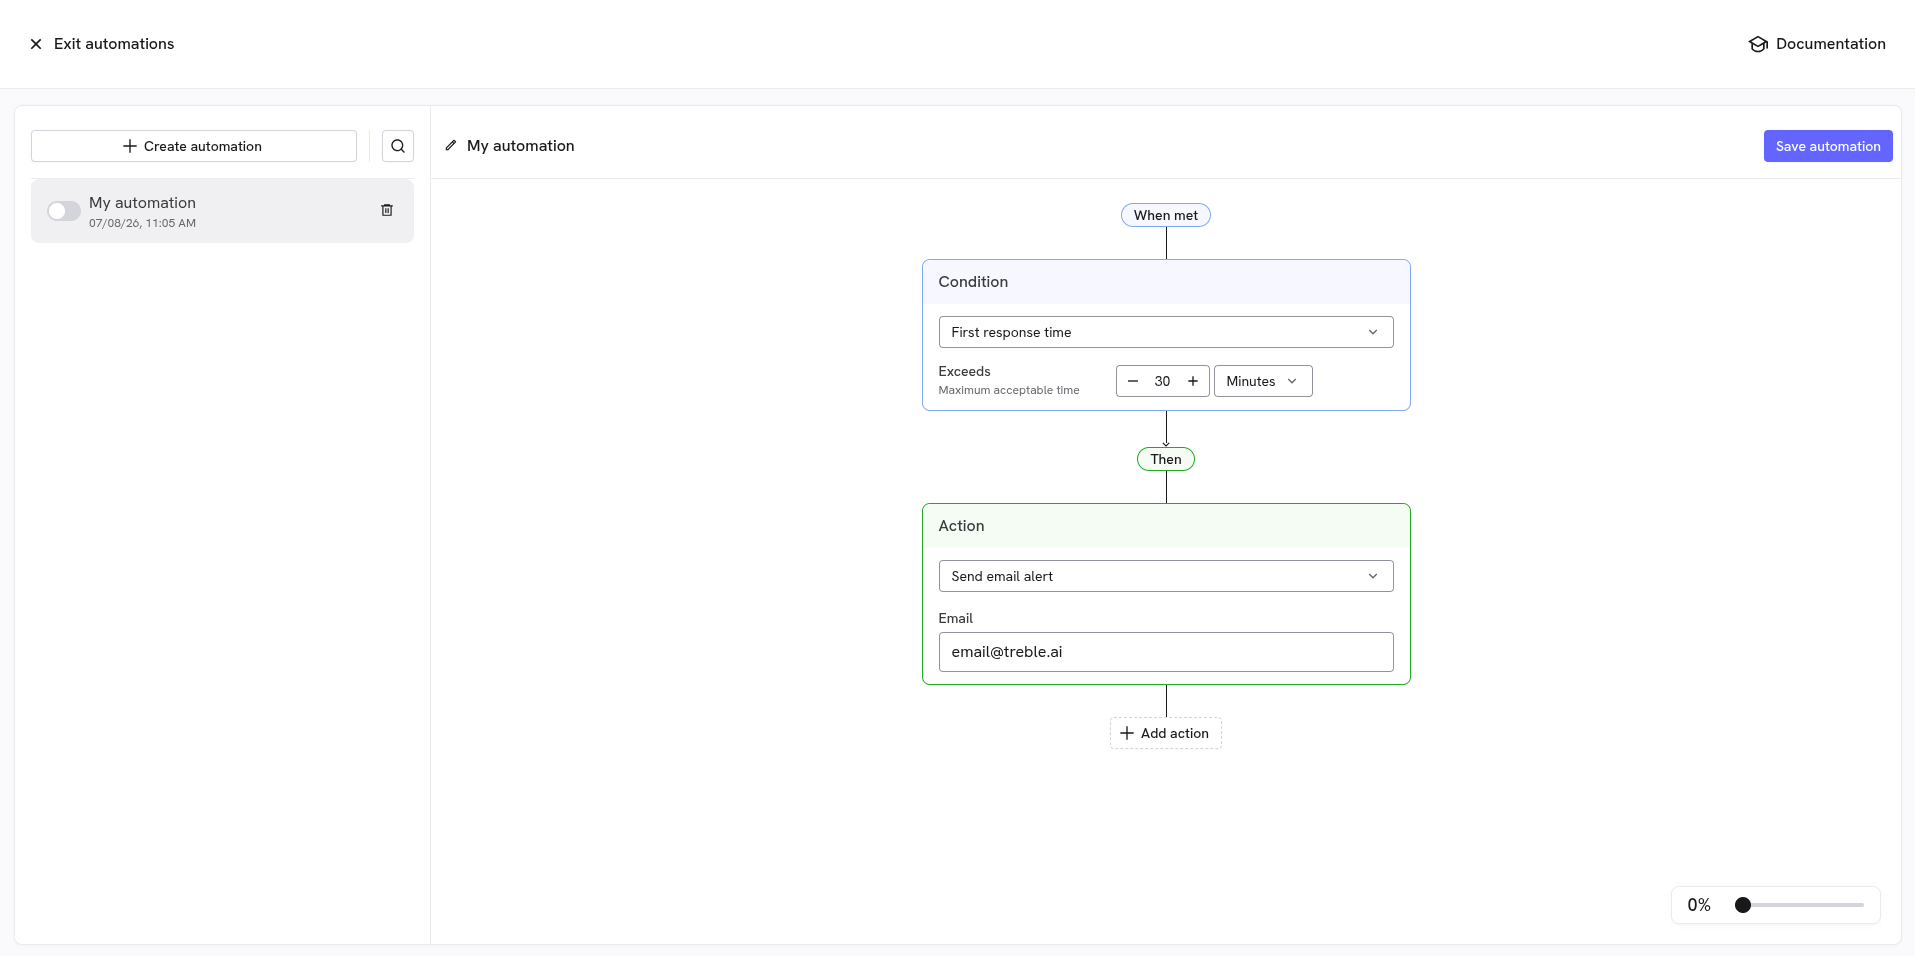1915x956 pixels.
Task: Click the Exit automations close X icon
Action: tap(36, 44)
